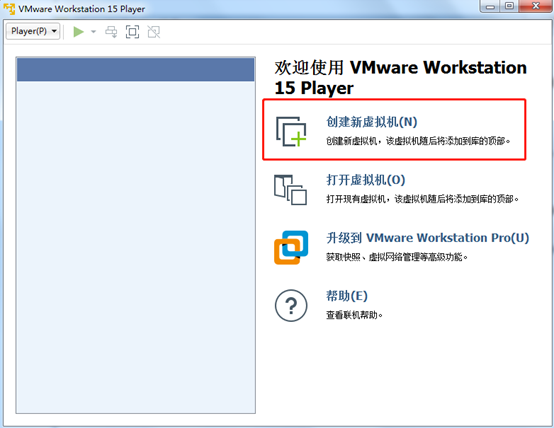The image size is (554, 428).
Task: Click description text 查看联机帮助。
Action: pos(354,315)
